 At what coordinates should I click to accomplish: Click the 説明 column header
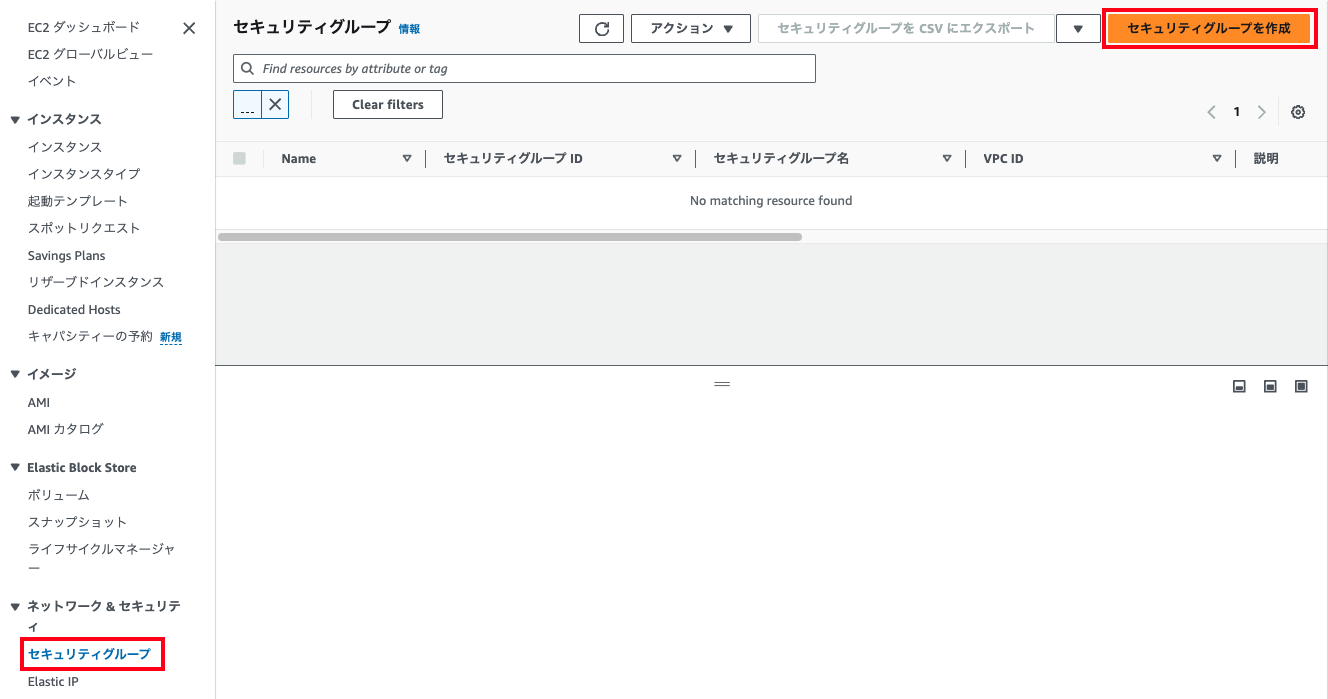pyautogui.click(x=1266, y=158)
